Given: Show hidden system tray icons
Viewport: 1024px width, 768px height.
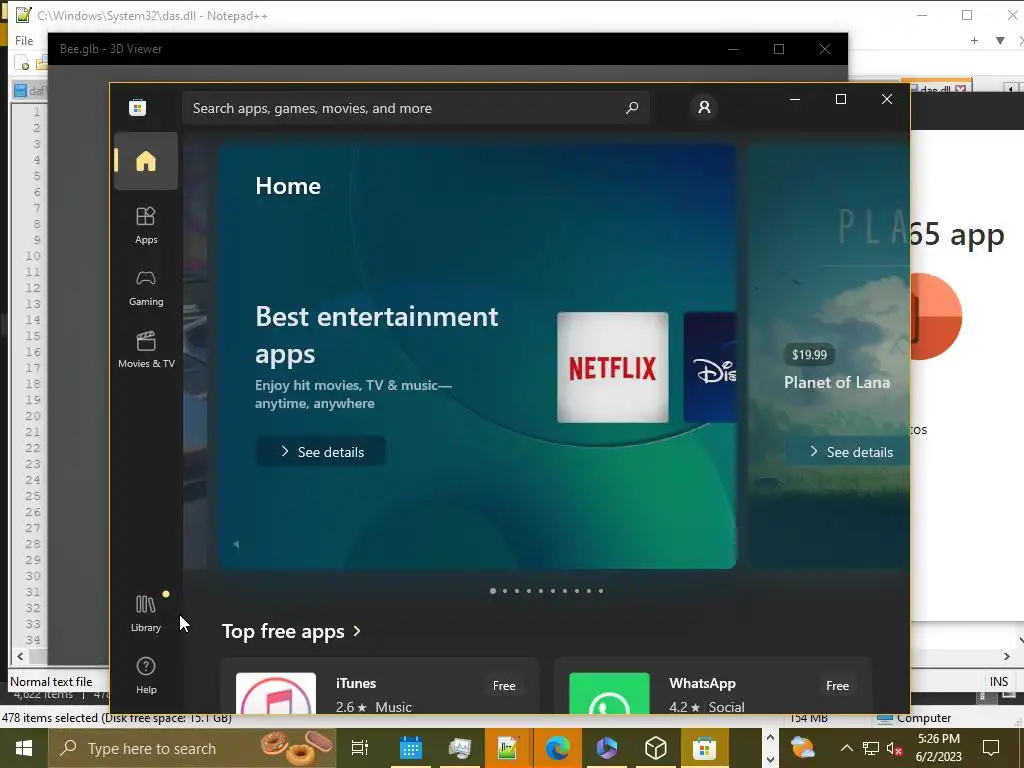Looking at the screenshot, I should (x=846, y=748).
